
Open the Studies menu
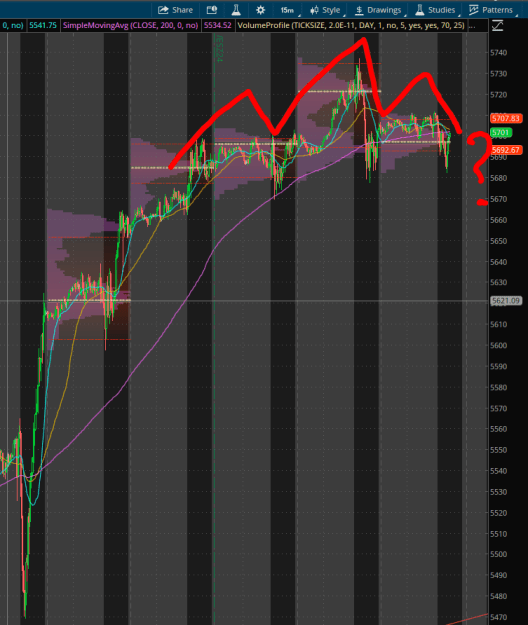[436, 10]
